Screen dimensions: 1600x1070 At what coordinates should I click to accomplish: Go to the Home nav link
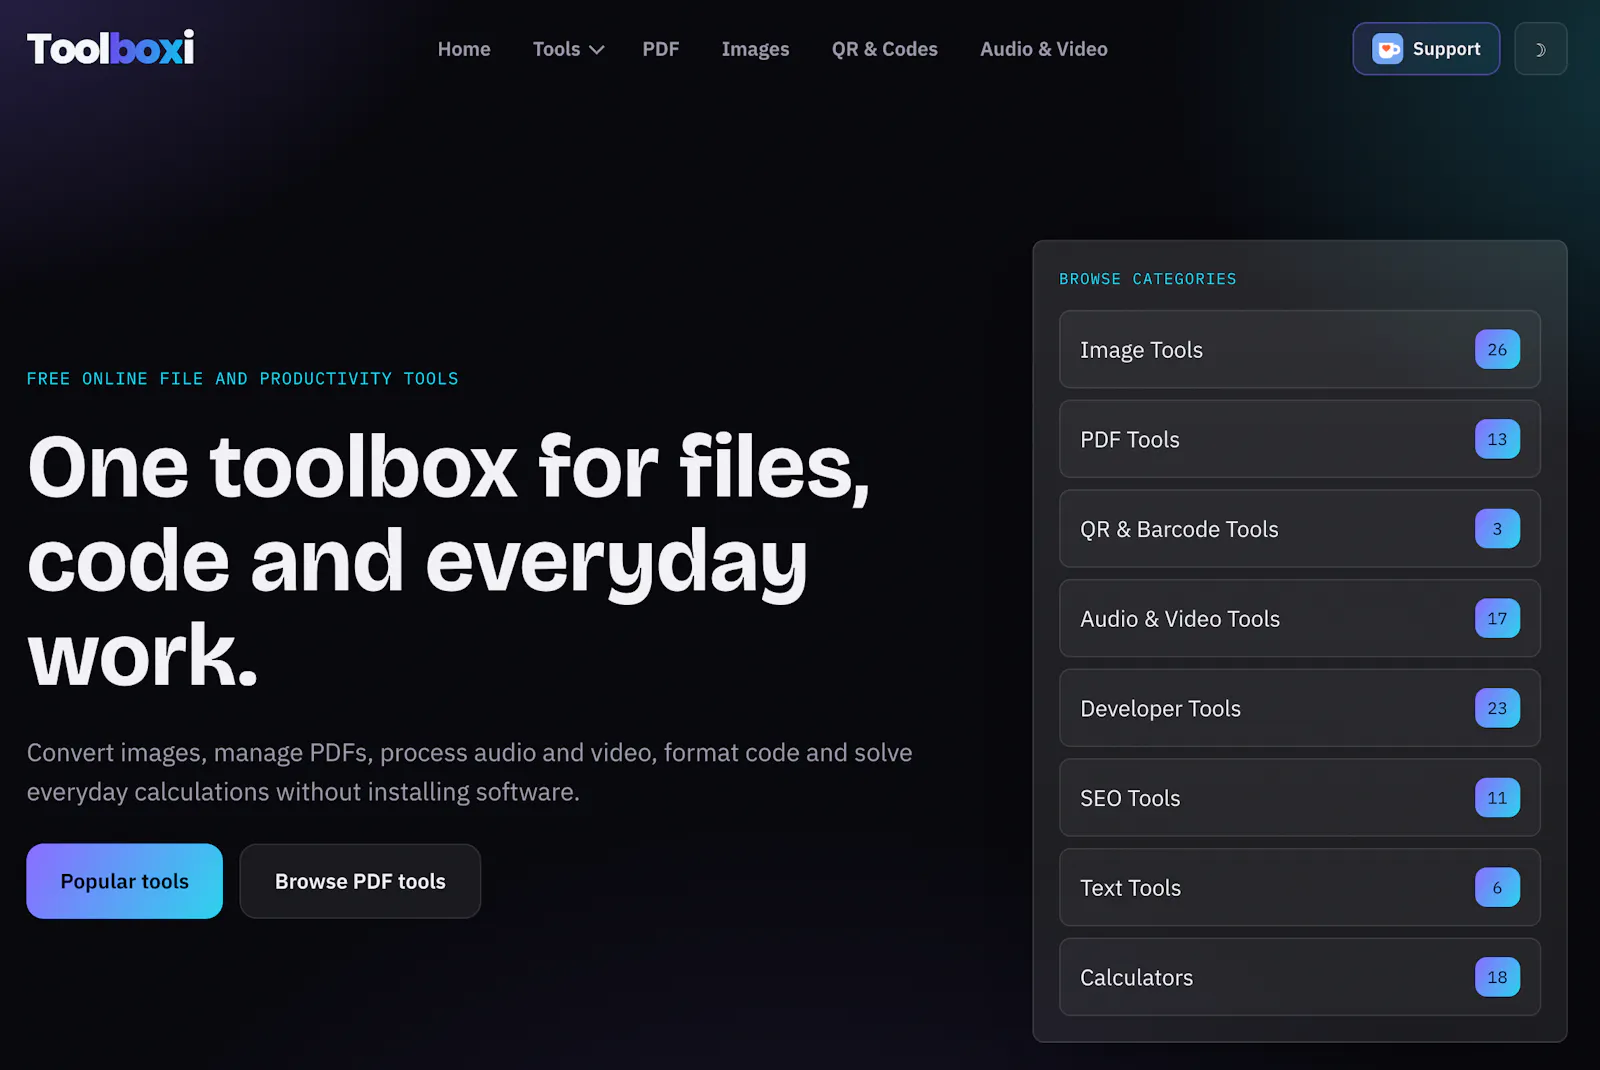[464, 49]
